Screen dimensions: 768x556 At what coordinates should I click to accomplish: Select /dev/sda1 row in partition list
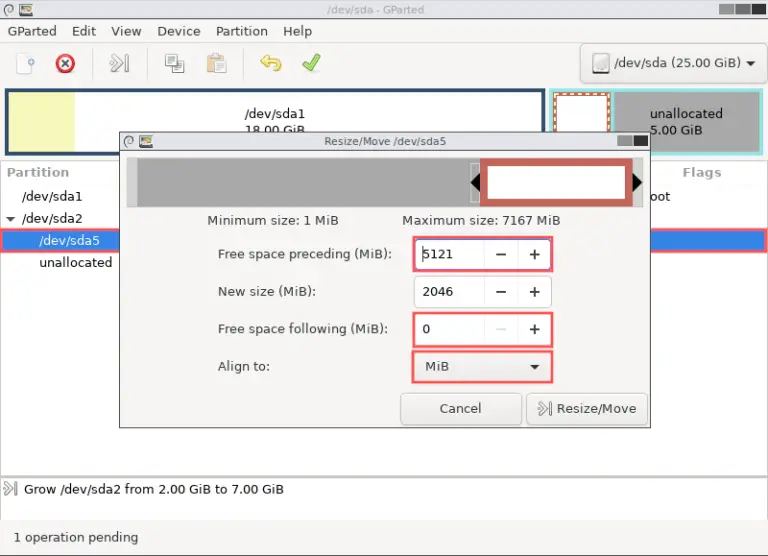coord(60,196)
